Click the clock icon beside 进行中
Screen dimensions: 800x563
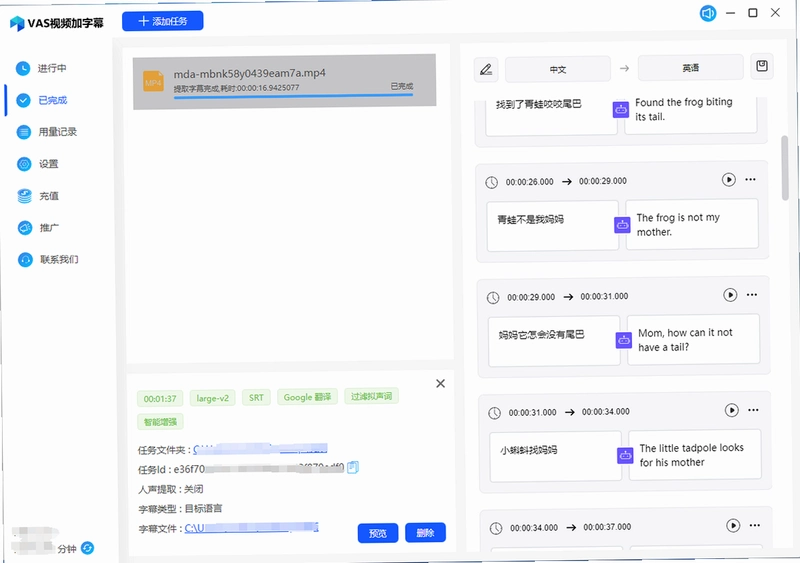tap(23, 68)
